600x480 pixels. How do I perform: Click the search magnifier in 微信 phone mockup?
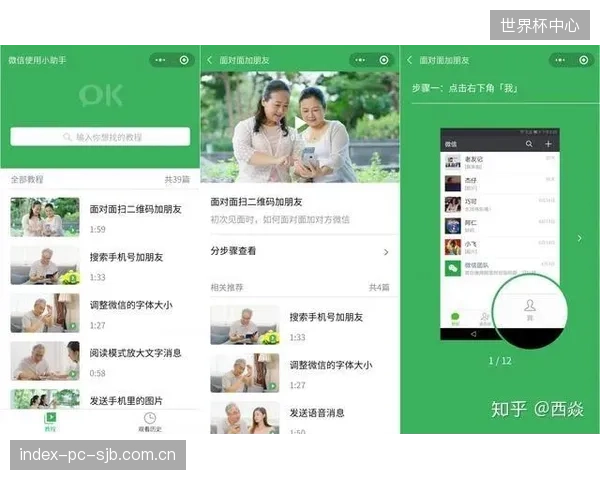(x=529, y=144)
